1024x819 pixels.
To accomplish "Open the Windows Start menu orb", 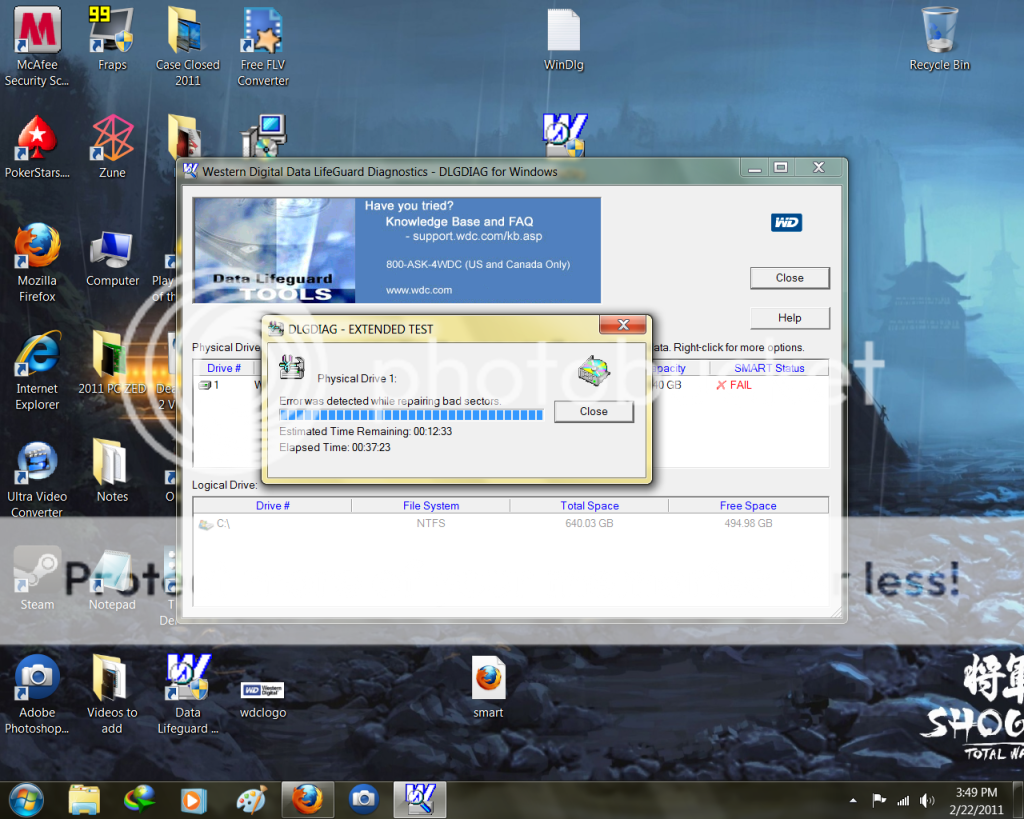I will click(26, 799).
